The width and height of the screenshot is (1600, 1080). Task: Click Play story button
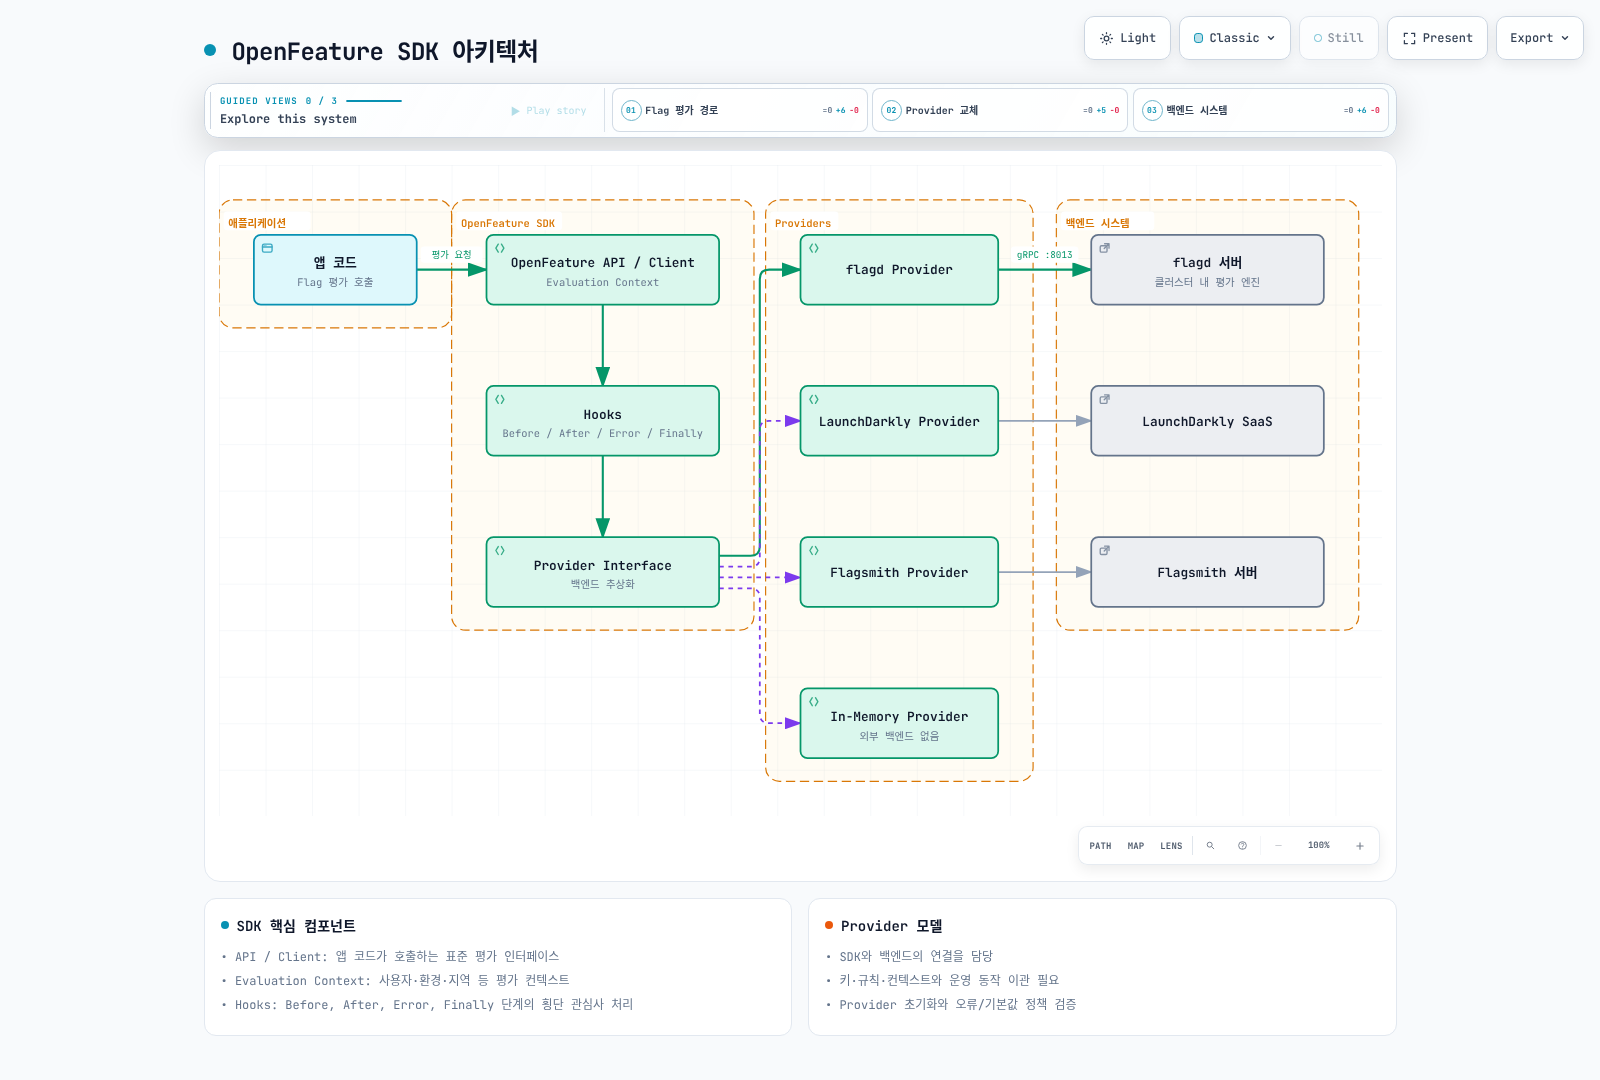click(549, 111)
